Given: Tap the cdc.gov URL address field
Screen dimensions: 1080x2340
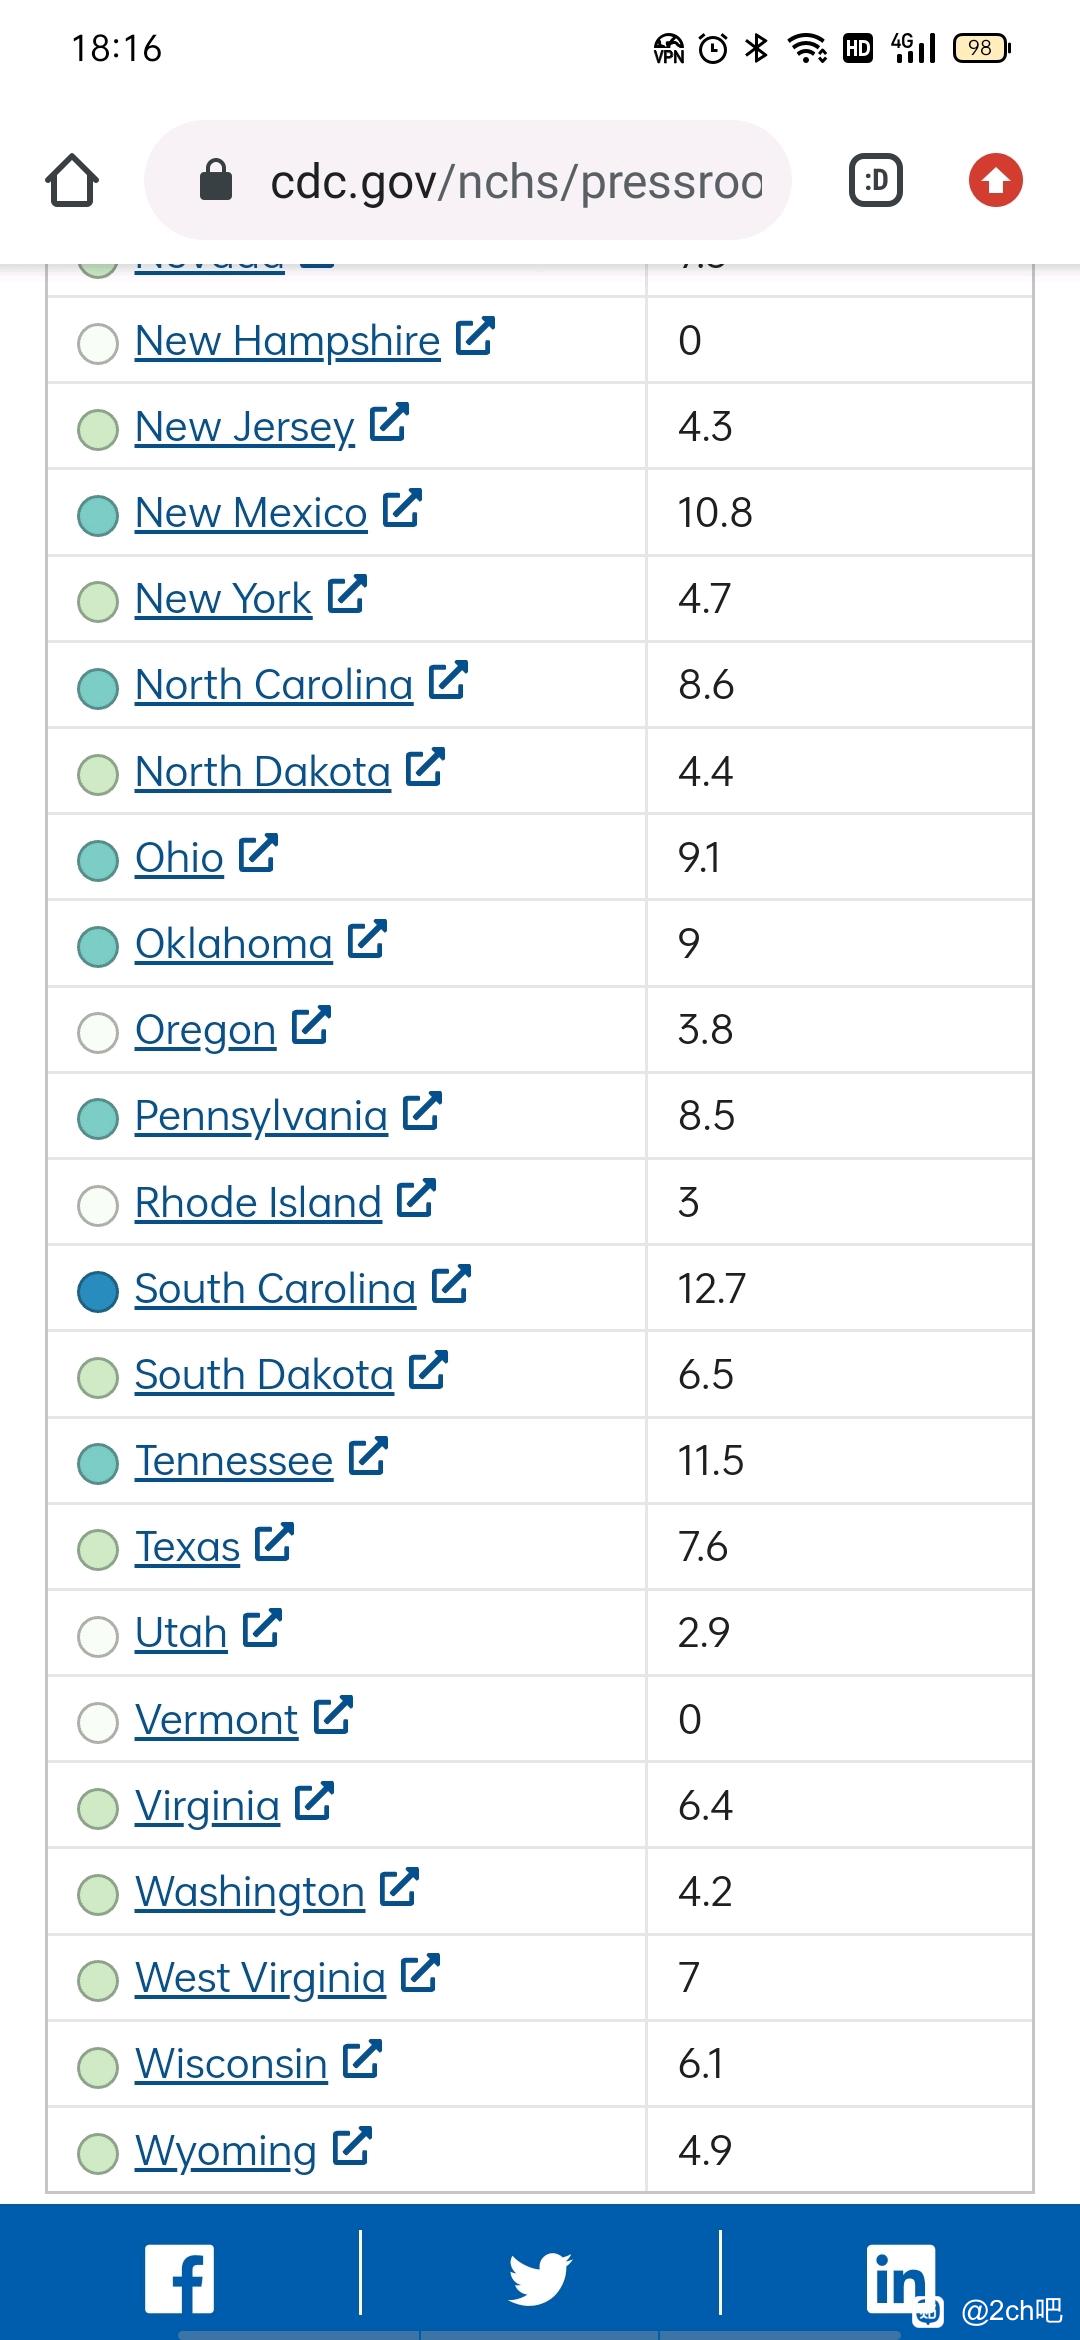Looking at the screenshot, I should [x=468, y=181].
